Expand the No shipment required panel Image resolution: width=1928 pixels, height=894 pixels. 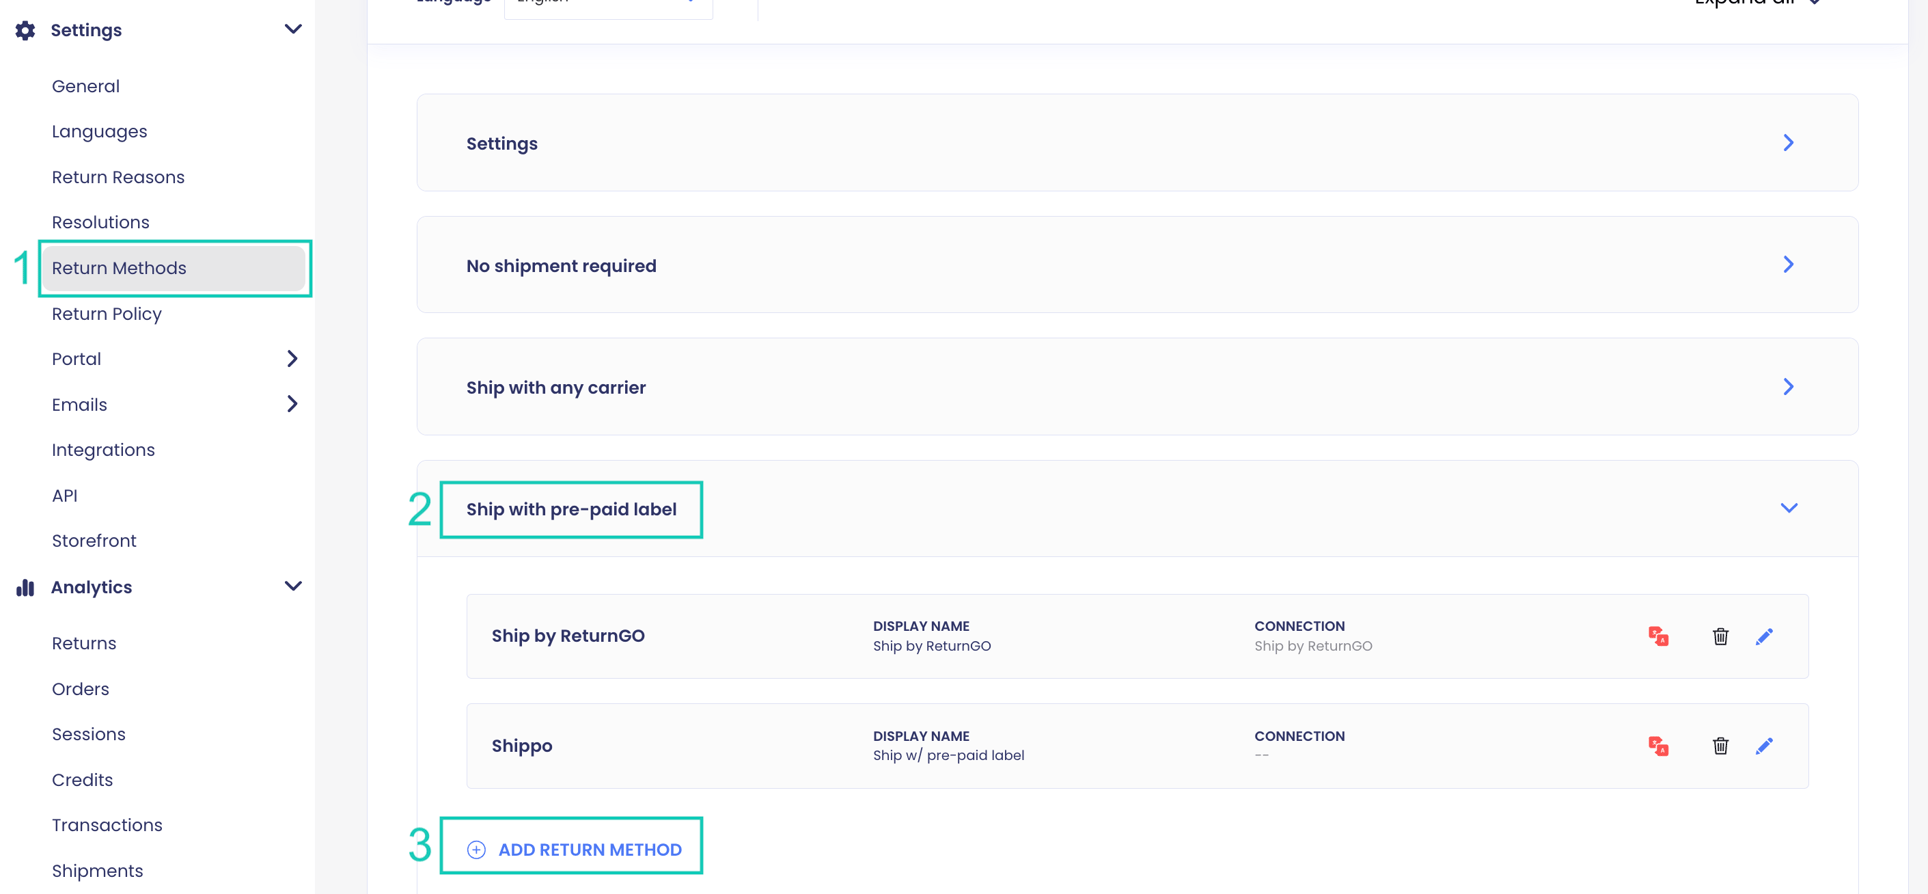pyautogui.click(x=1788, y=265)
